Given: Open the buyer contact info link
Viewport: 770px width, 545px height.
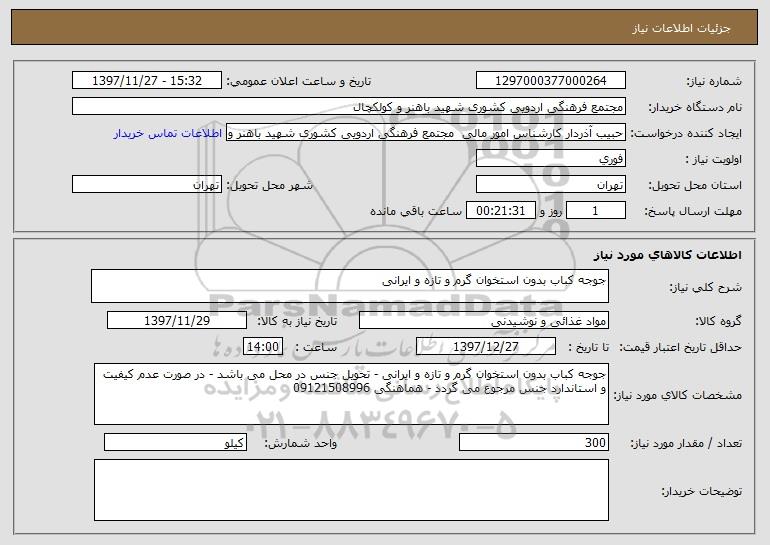Looking at the screenshot, I should pos(168,134).
